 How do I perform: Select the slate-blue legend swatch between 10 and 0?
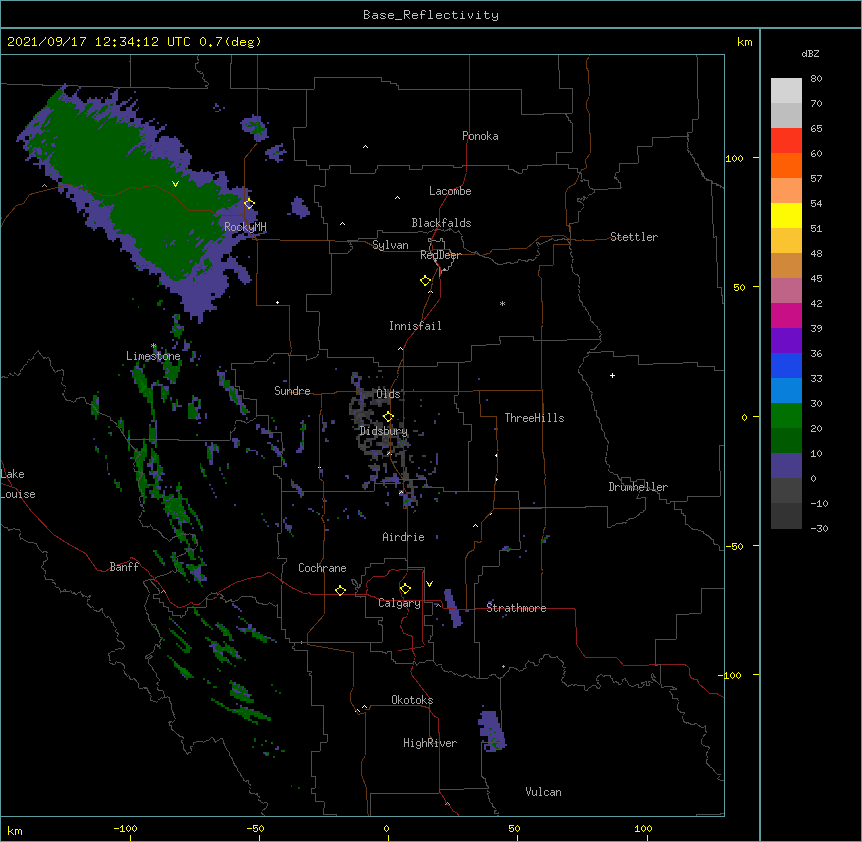[786, 466]
